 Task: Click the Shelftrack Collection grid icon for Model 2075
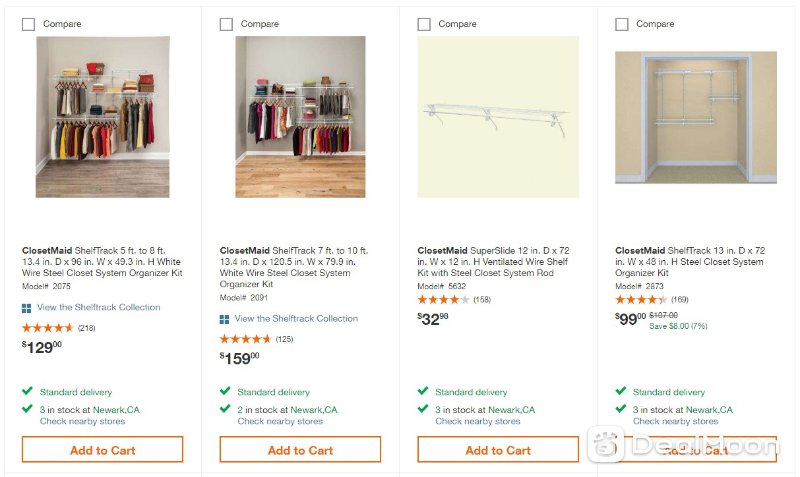click(x=27, y=308)
